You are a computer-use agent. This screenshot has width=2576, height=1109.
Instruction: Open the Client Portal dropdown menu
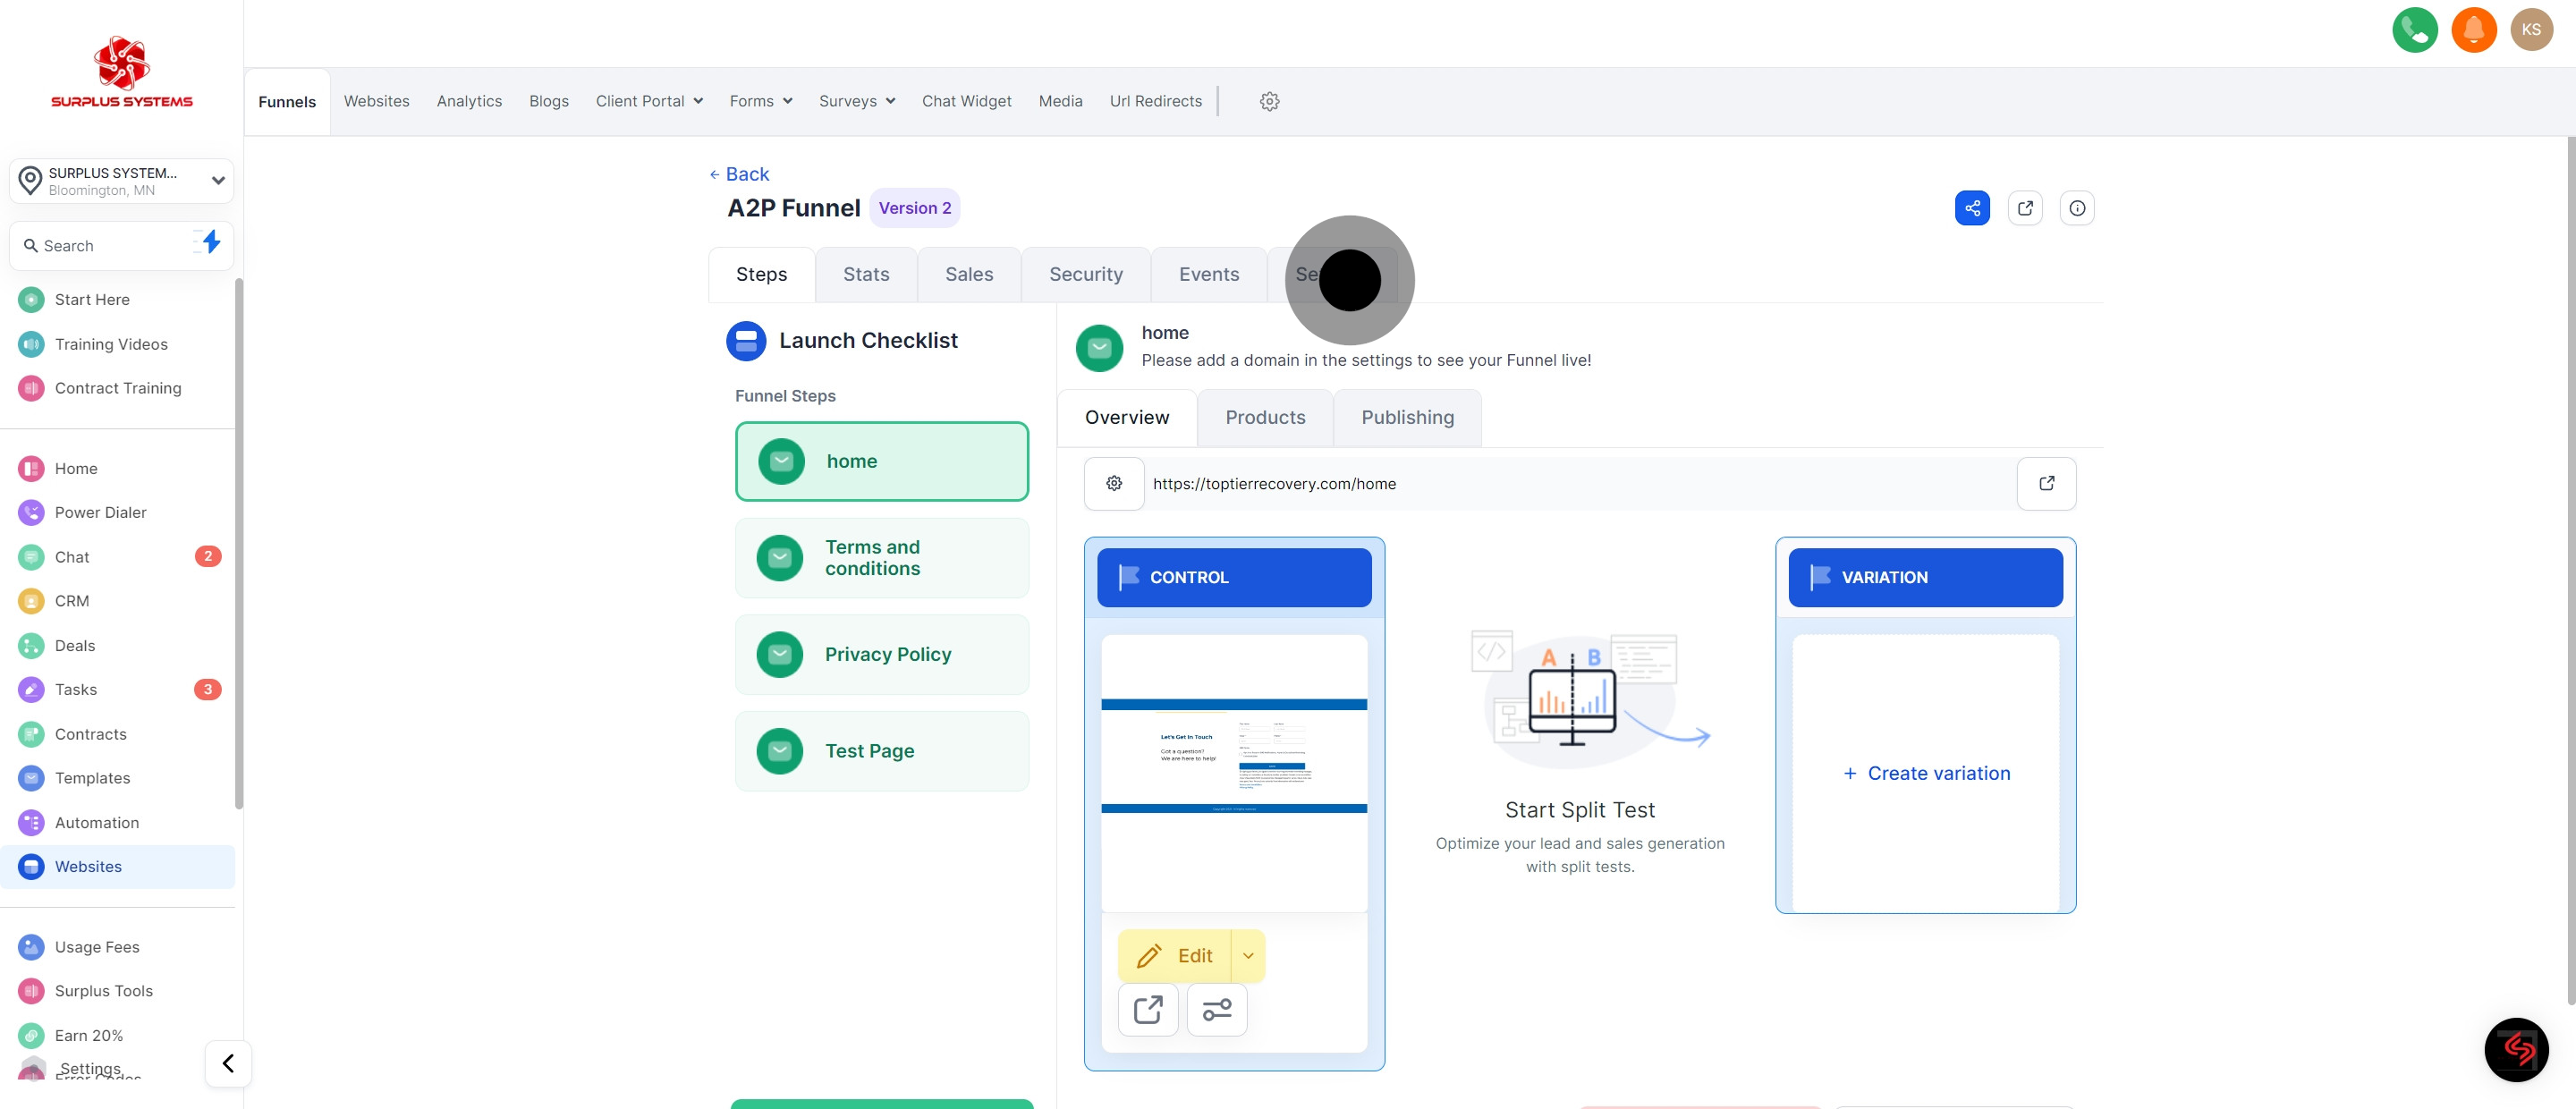(649, 101)
